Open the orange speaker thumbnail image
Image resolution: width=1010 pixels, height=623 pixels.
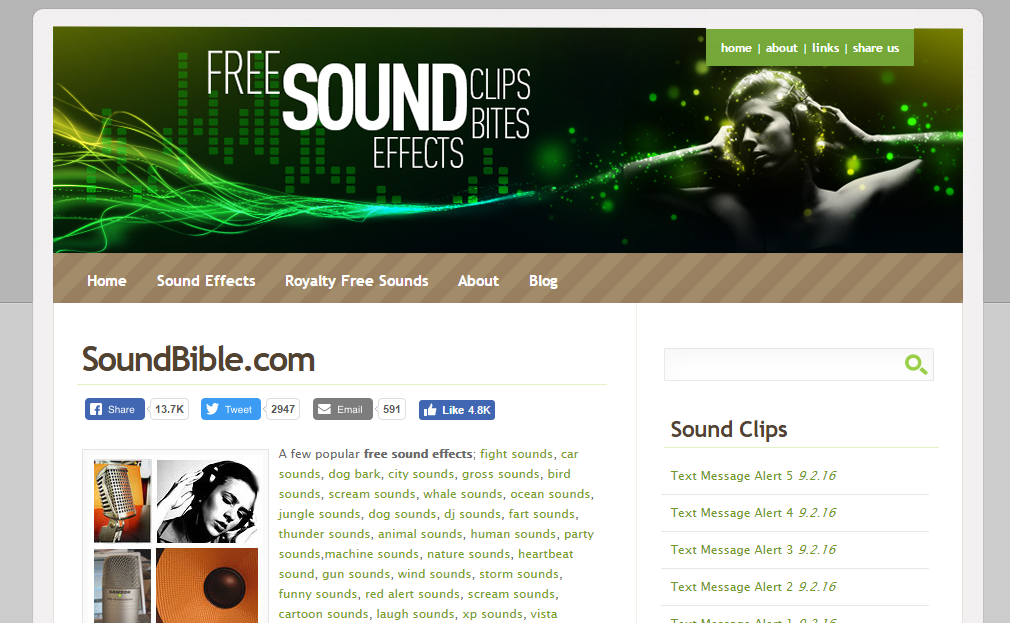(x=207, y=586)
